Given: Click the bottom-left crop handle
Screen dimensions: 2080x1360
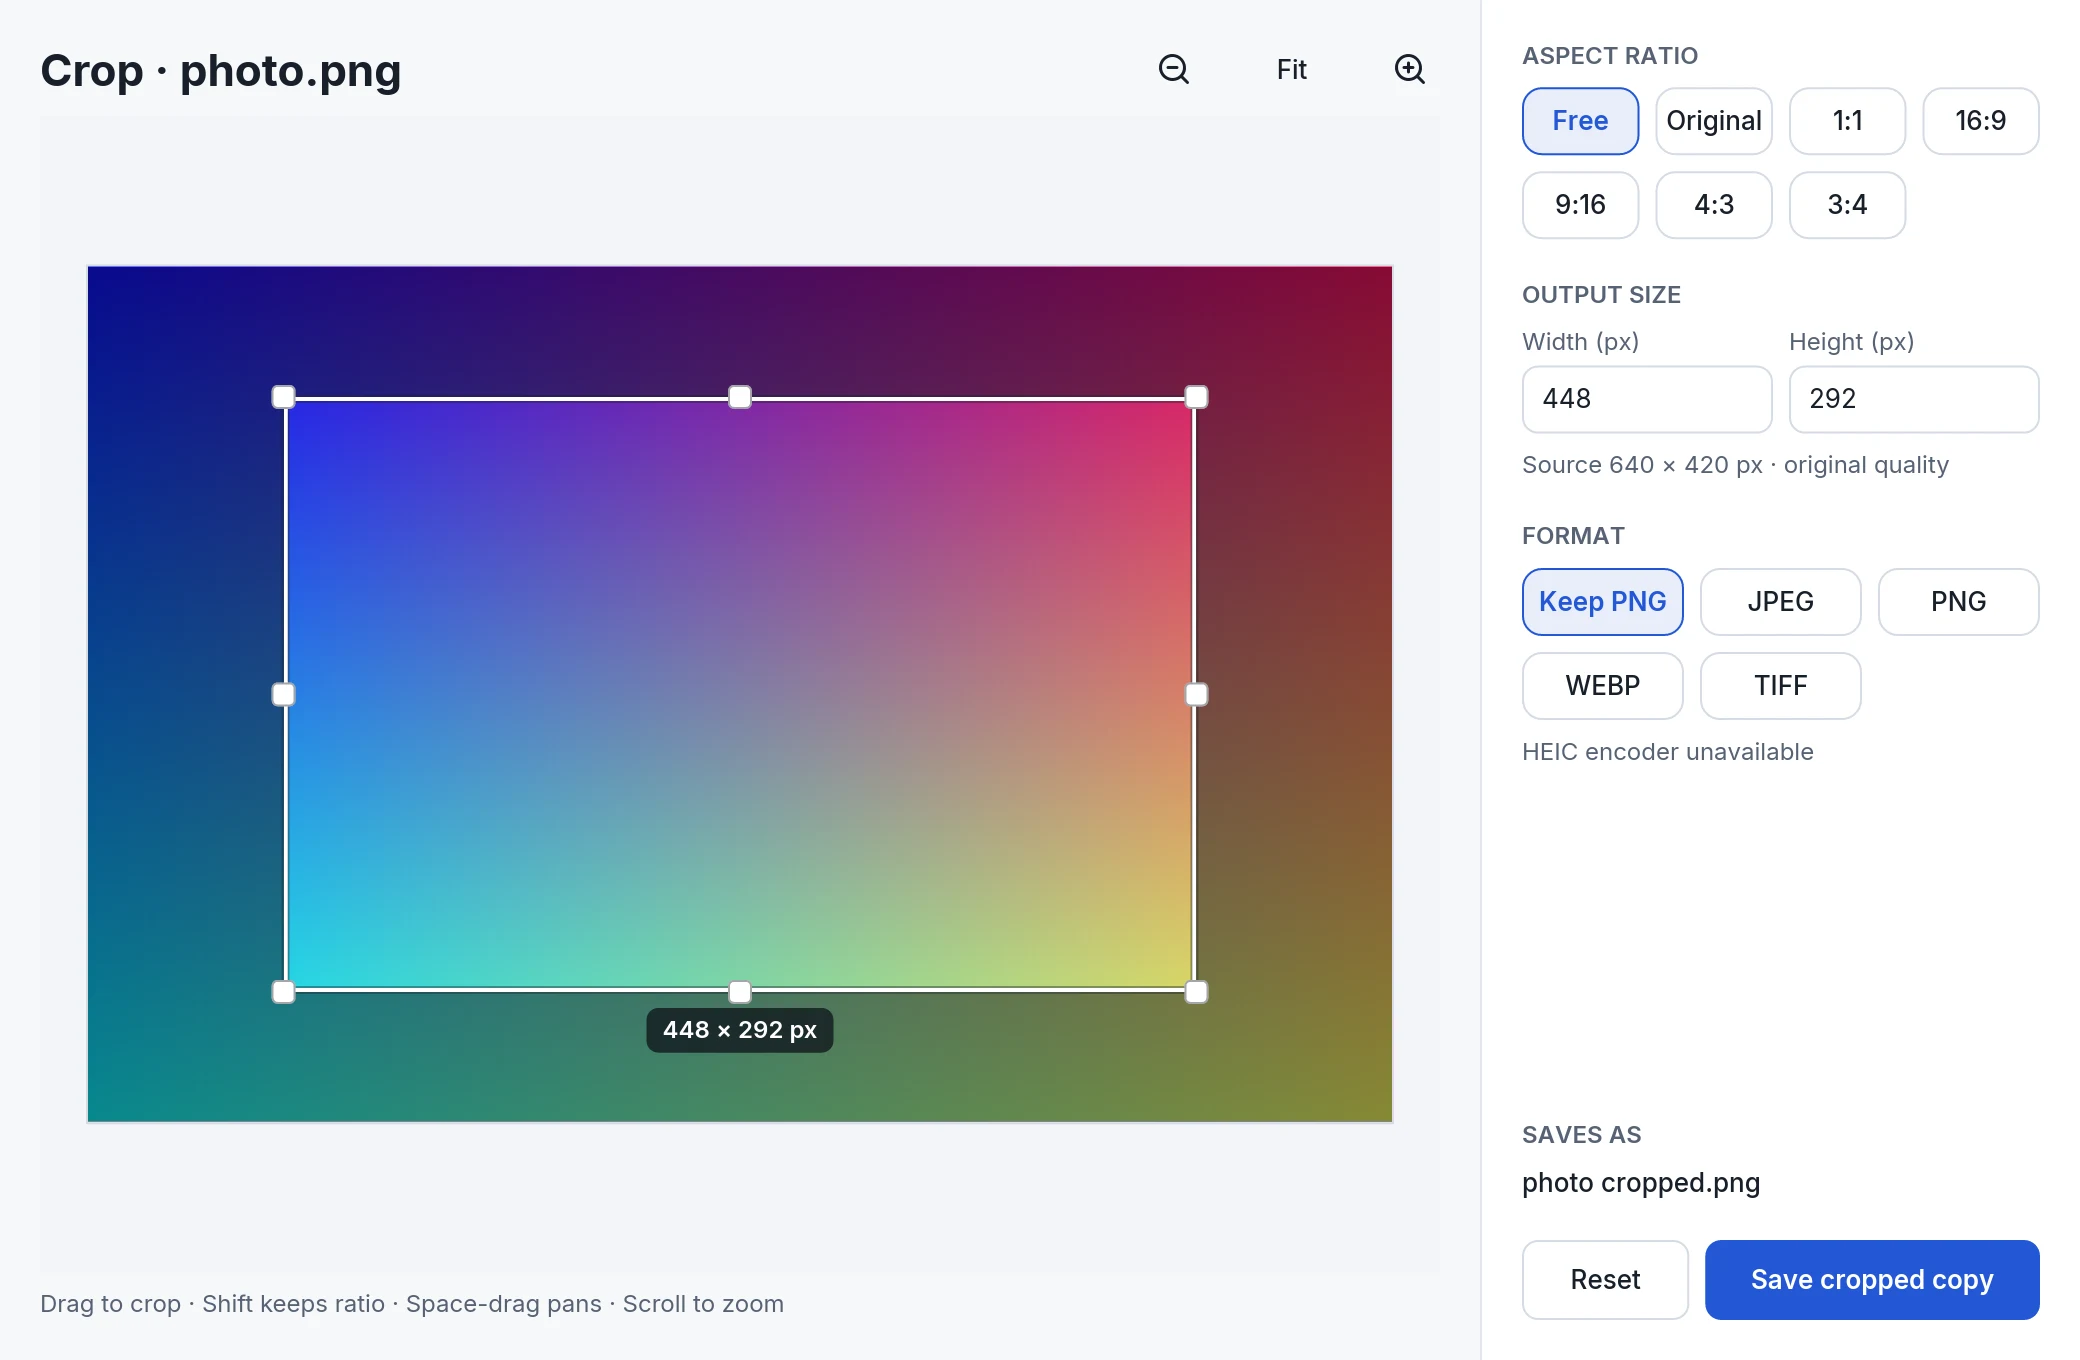Looking at the screenshot, I should point(284,992).
